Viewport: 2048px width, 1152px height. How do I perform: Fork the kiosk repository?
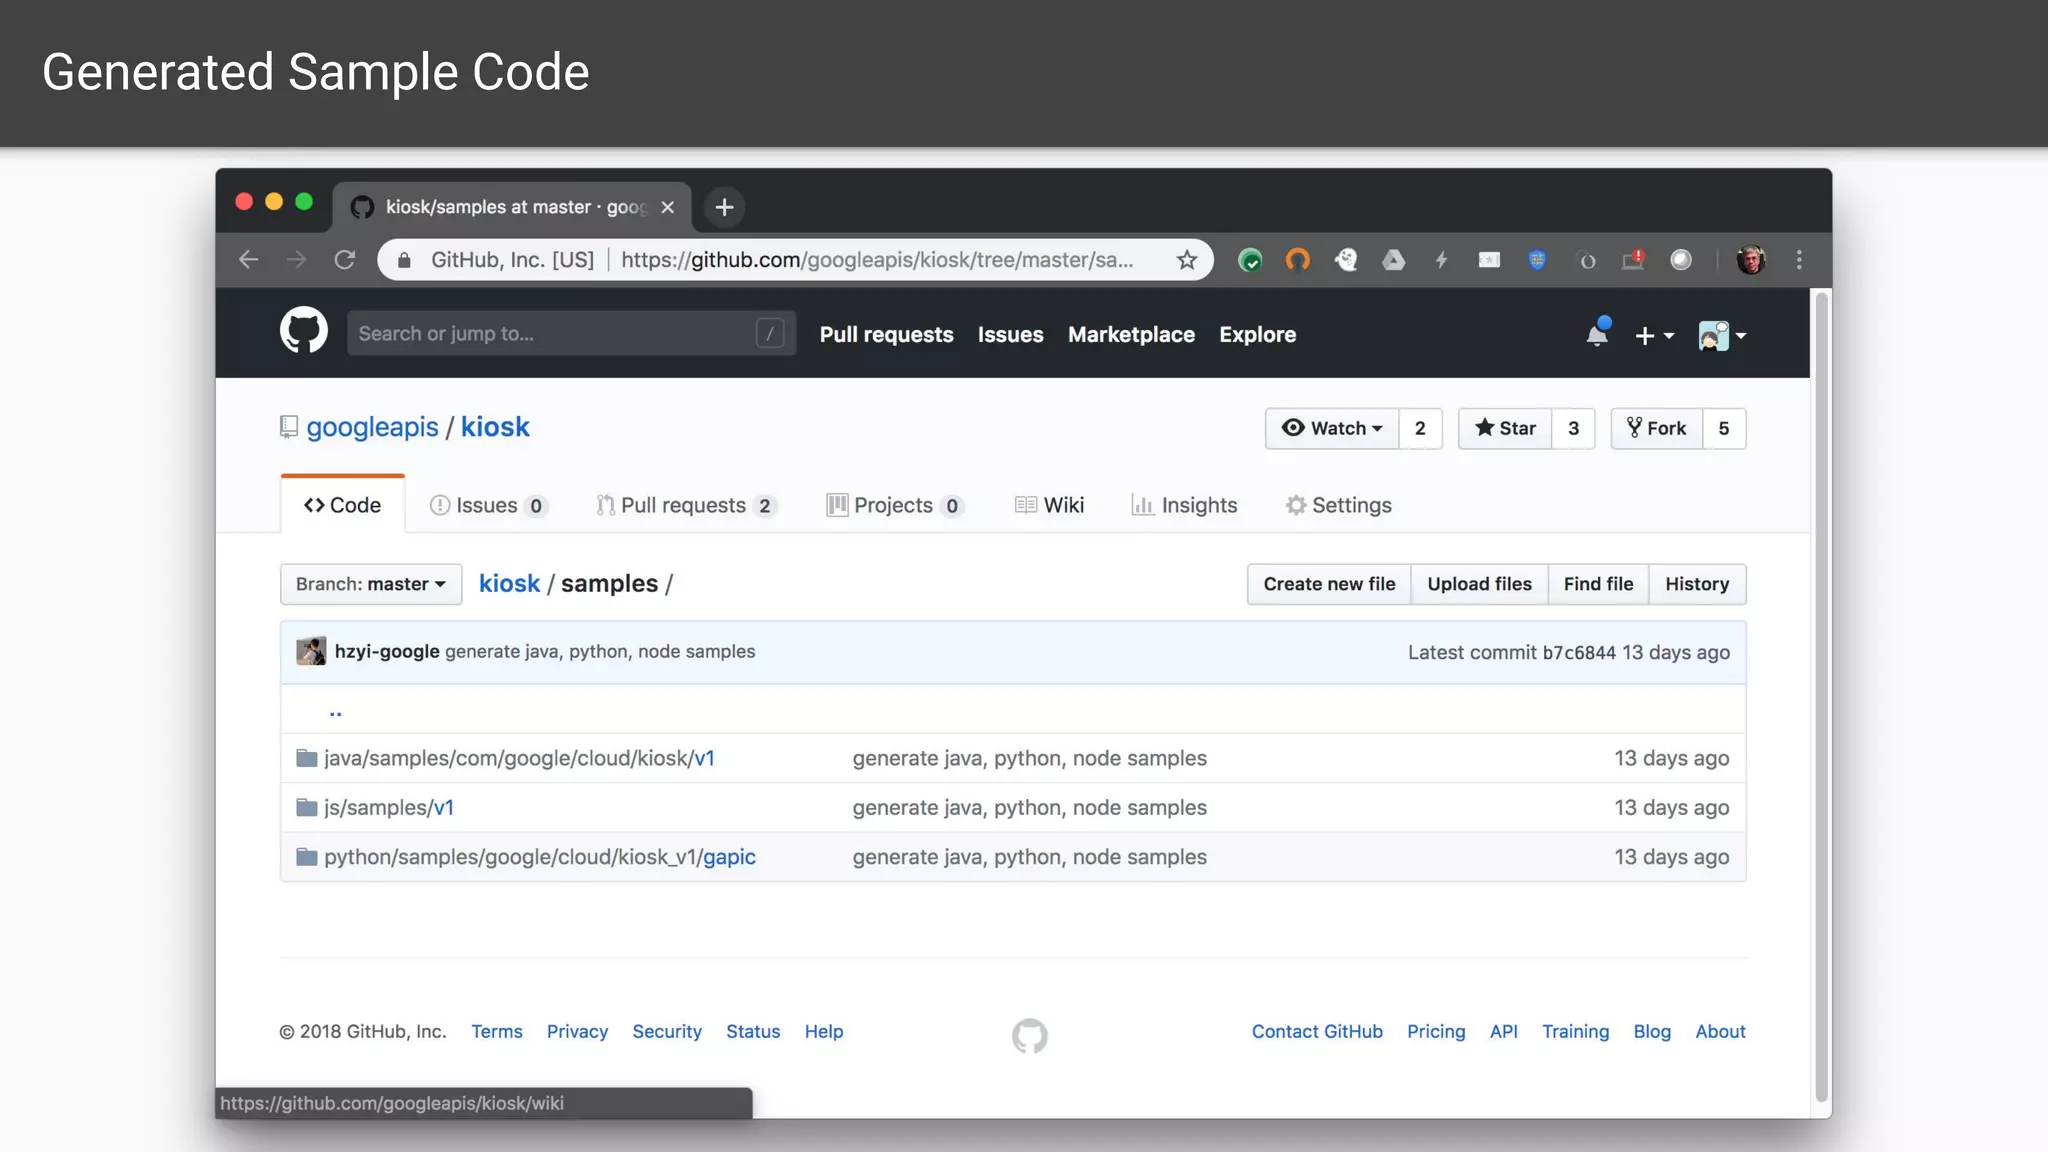pyautogui.click(x=1657, y=428)
